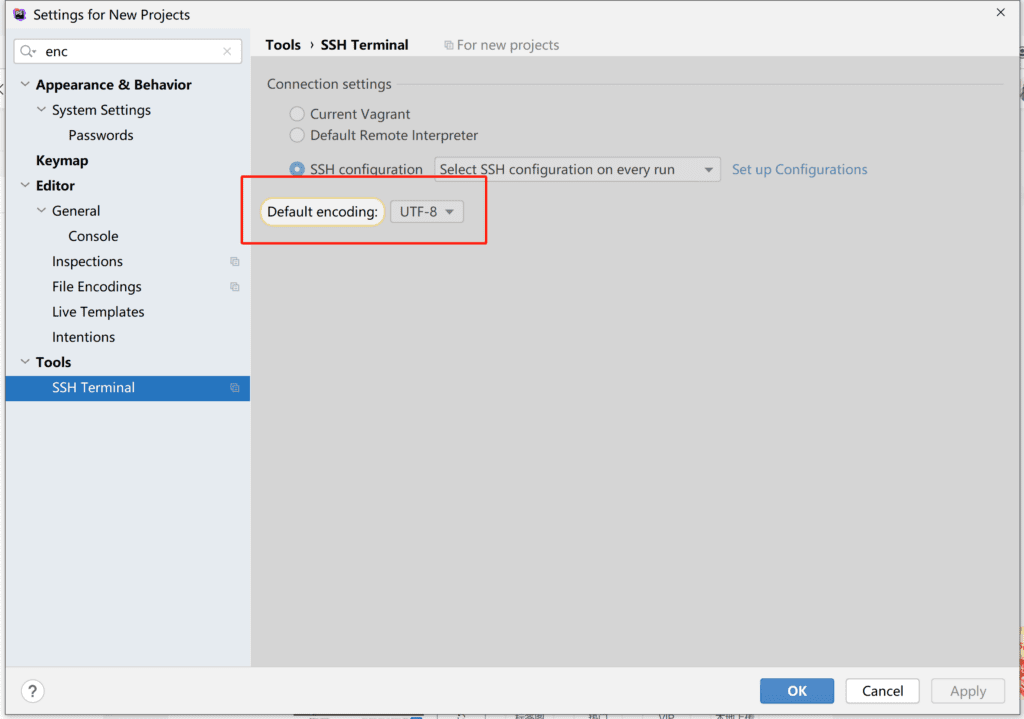
Task: Open help with the question mark button
Action: pos(32,691)
